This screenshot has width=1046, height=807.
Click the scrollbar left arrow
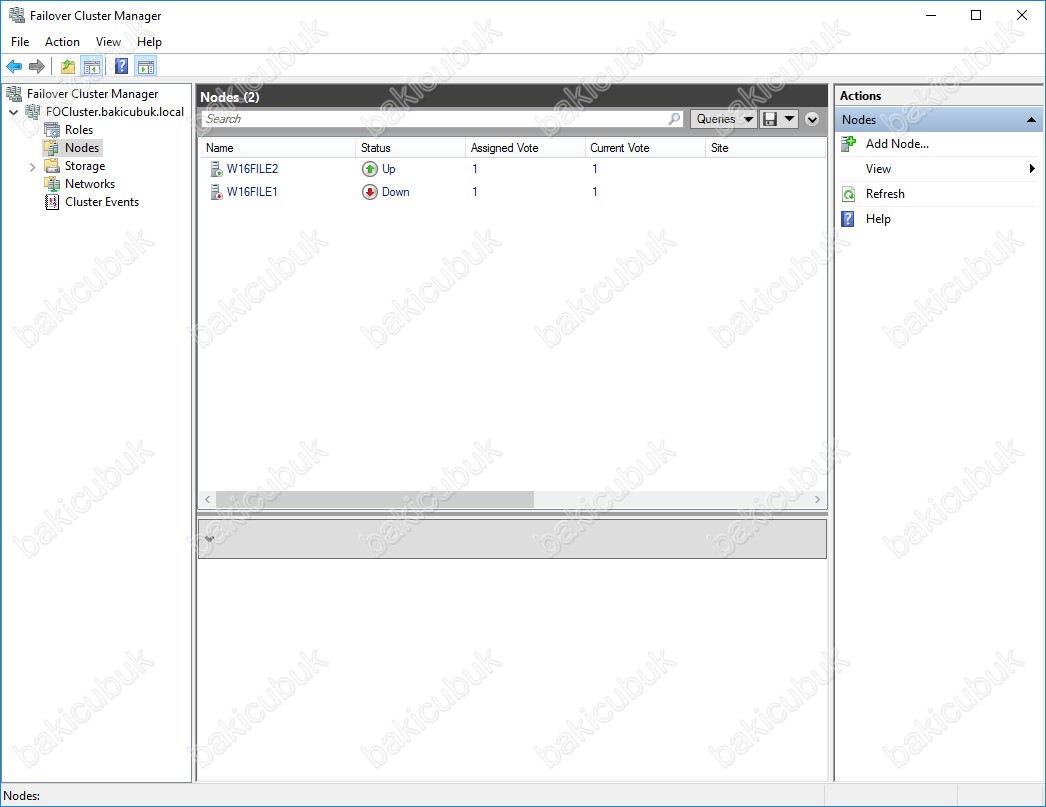[207, 500]
